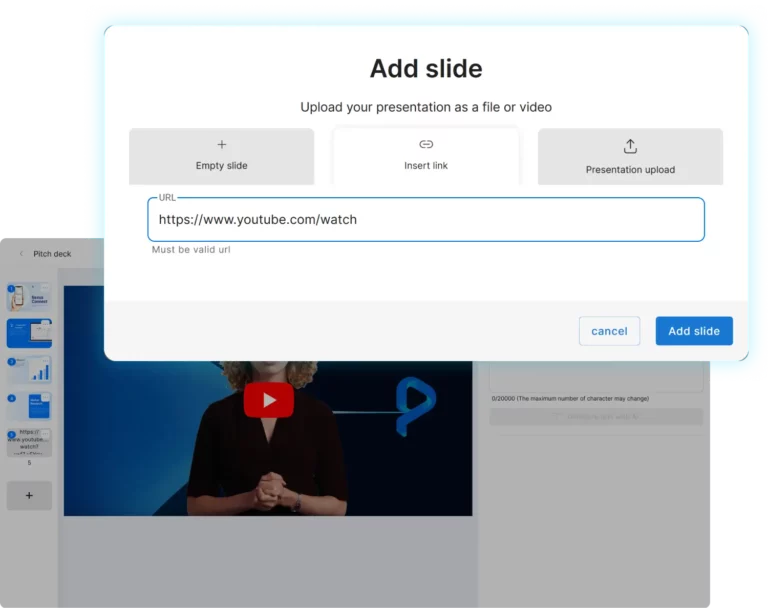768x608 pixels.
Task: Cancel the Add slide dialog
Action: (609, 331)
